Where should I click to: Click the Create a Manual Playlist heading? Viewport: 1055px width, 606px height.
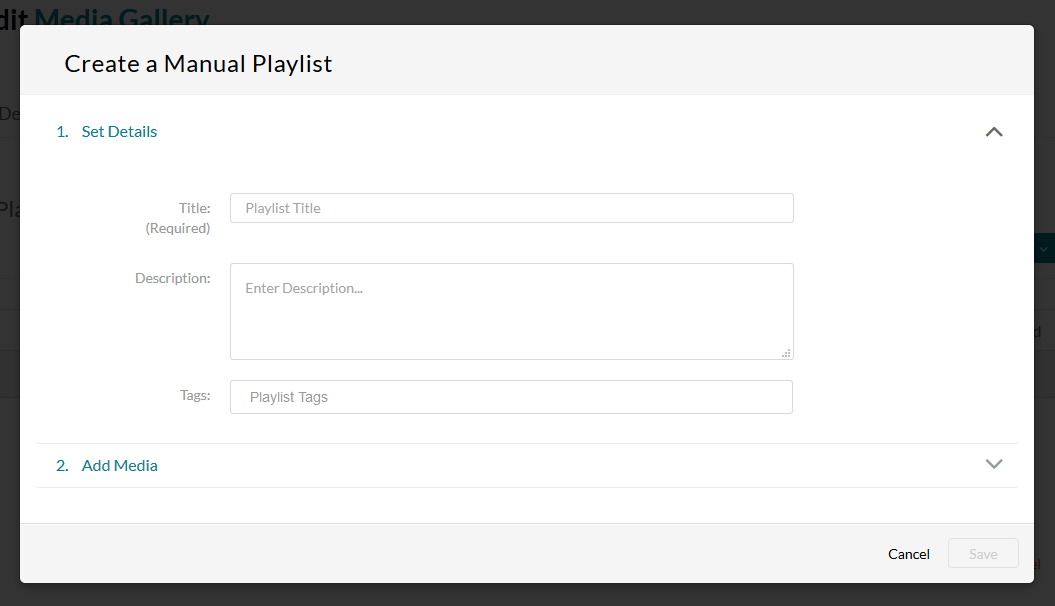pos(198,64)
